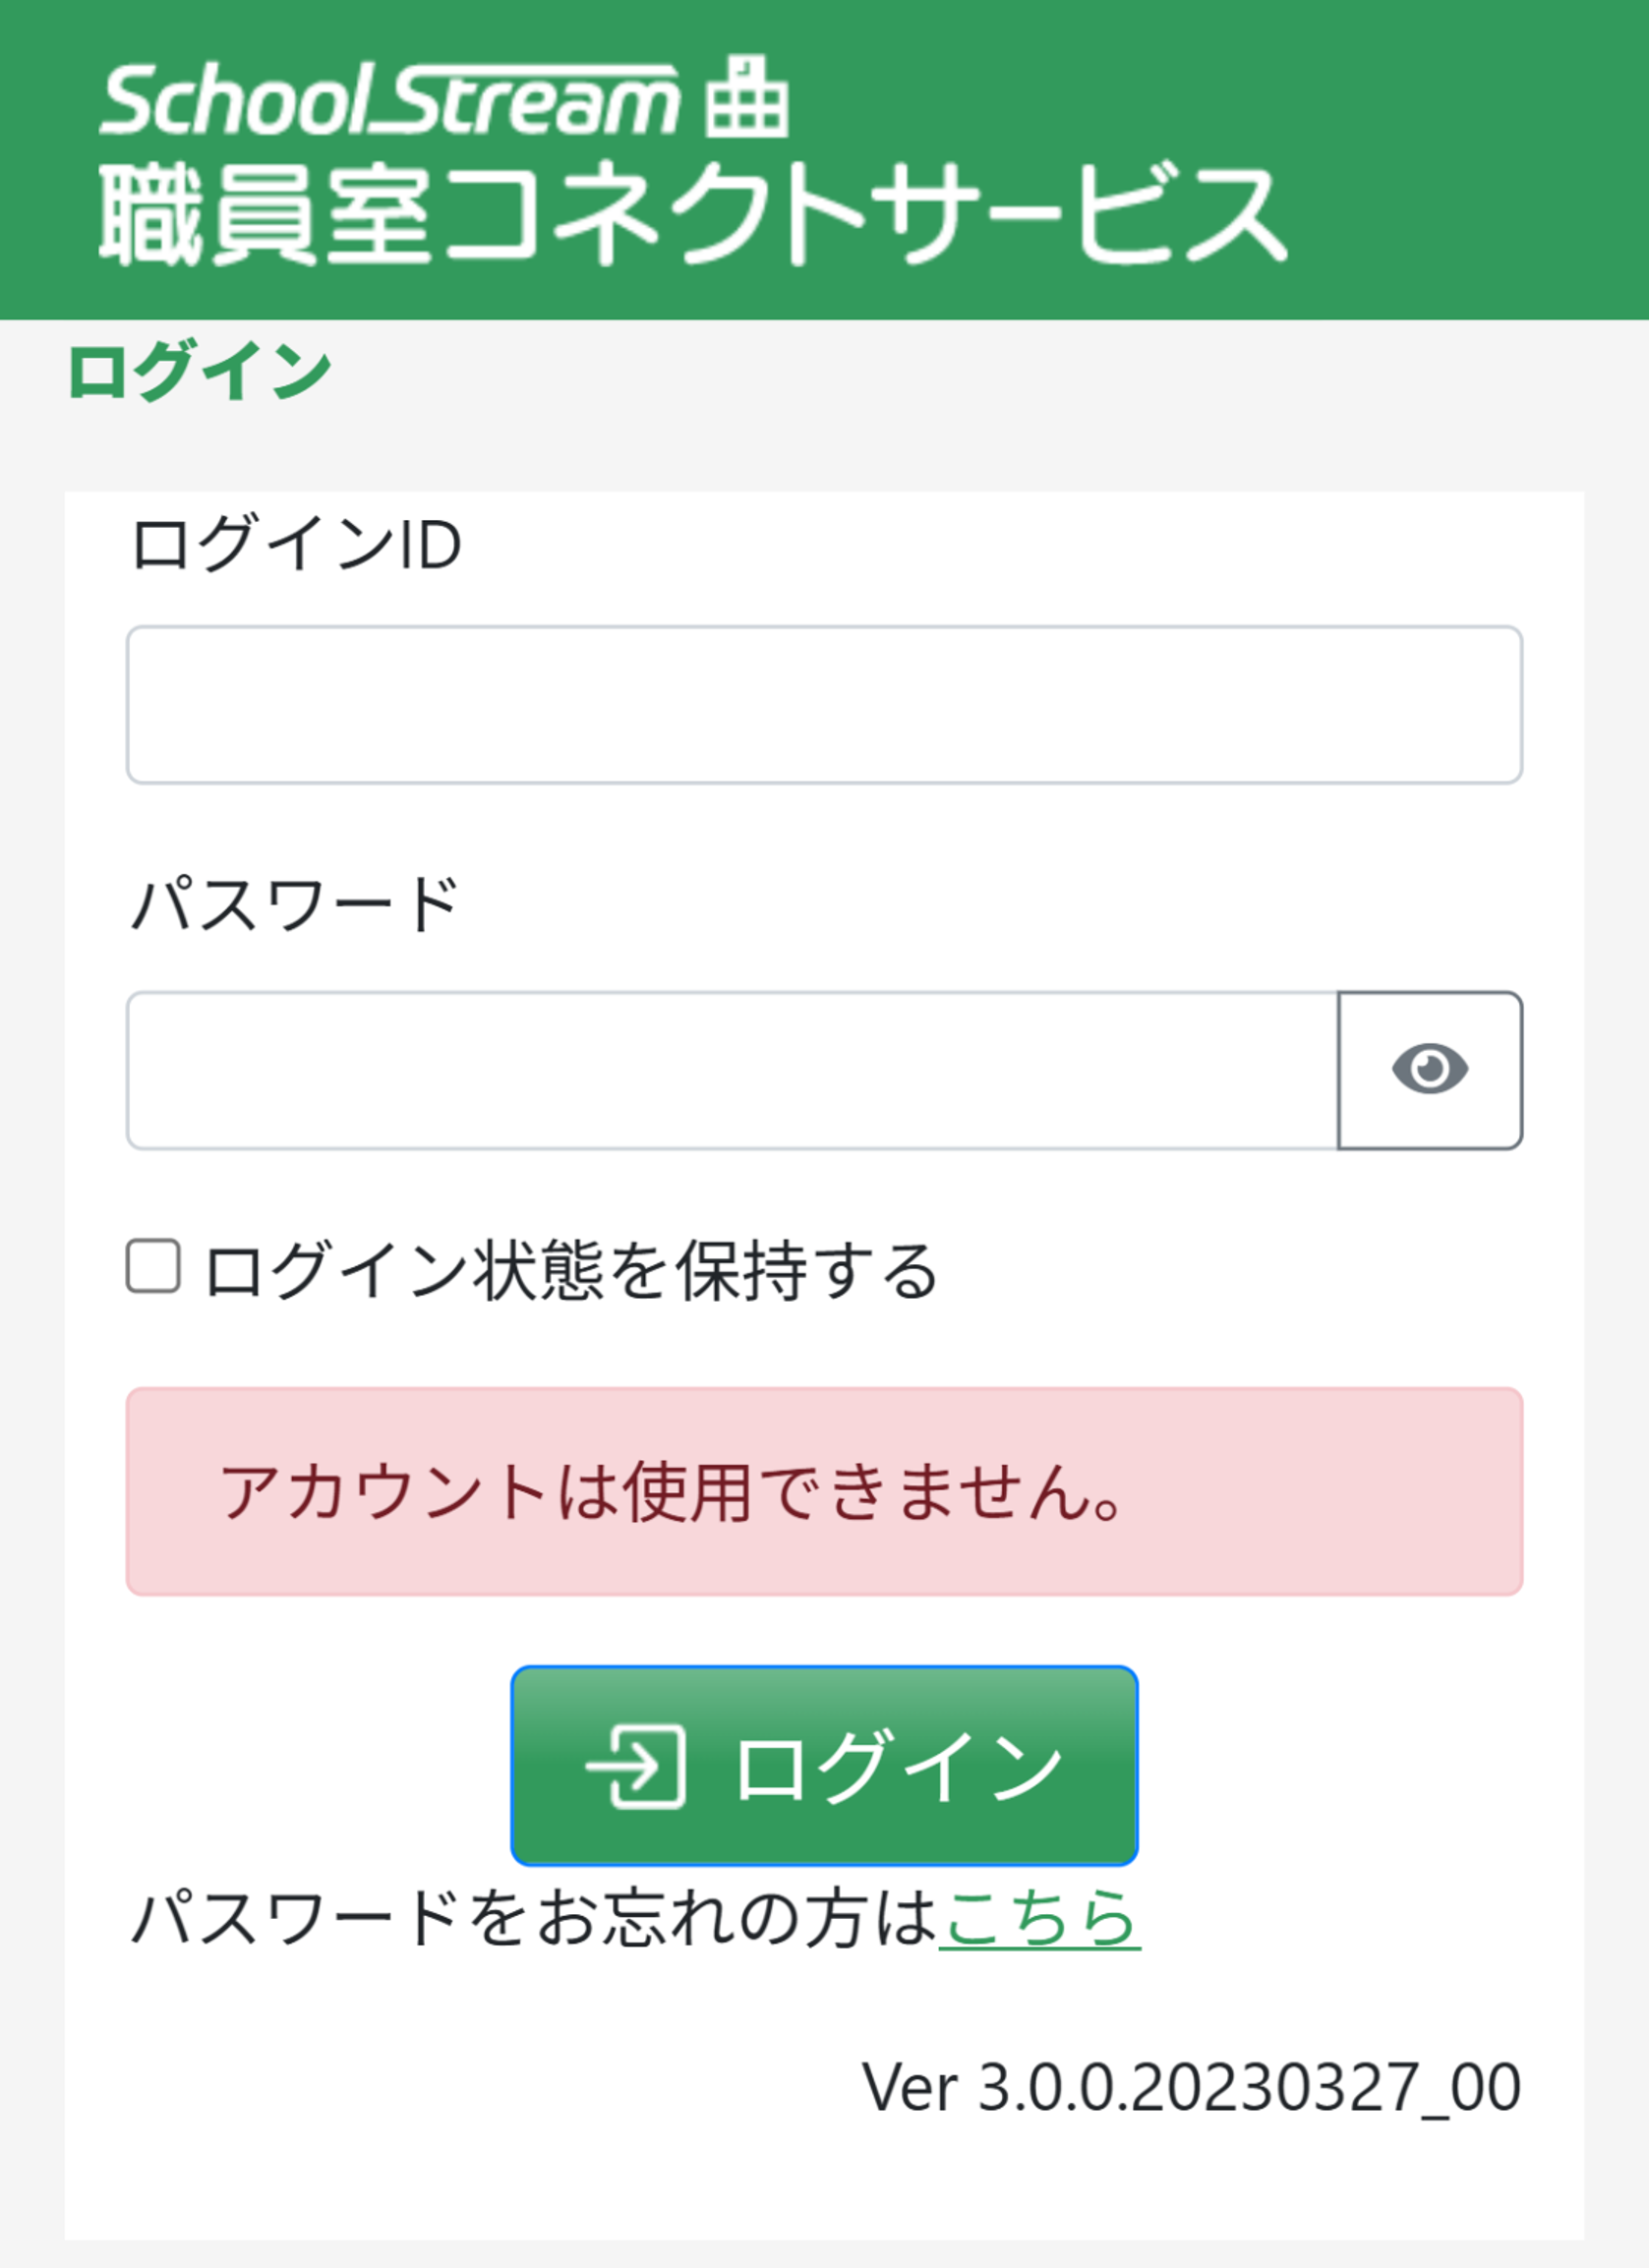Dismiss the アカウントは使用できません alert
This screenshot has width=1649, height=2268.
click(823, 1493)
